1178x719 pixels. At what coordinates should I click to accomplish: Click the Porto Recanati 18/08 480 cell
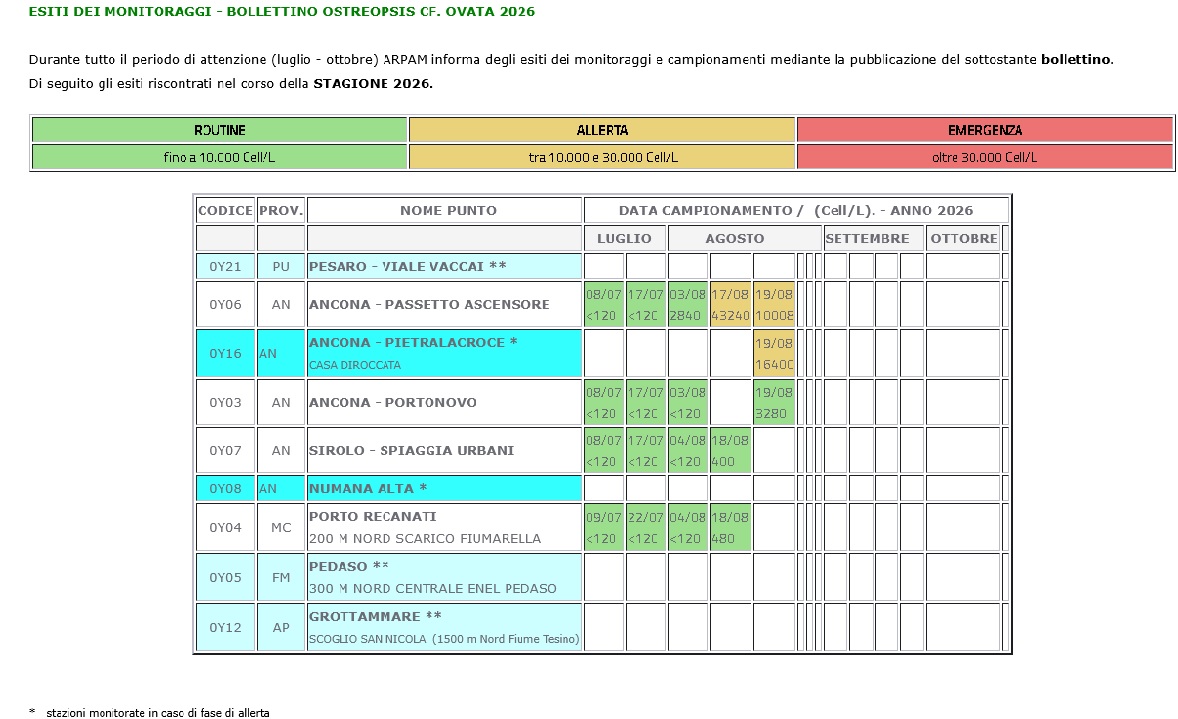pos(730,527)
